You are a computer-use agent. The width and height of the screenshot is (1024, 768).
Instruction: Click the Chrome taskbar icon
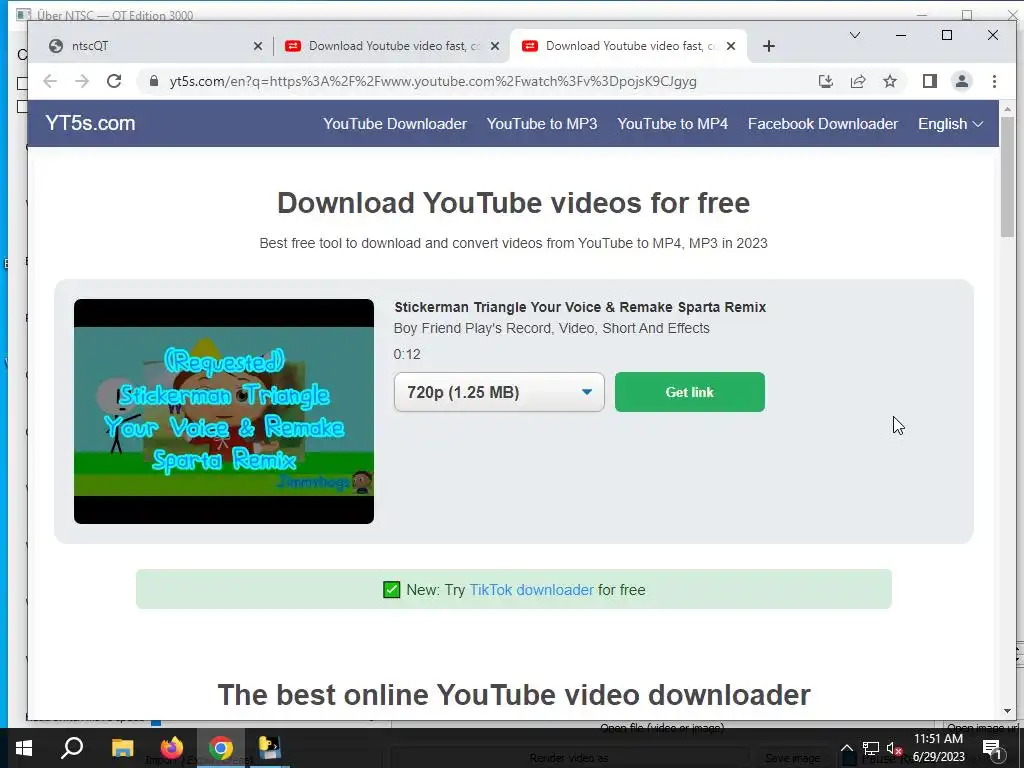pos(221,748)
